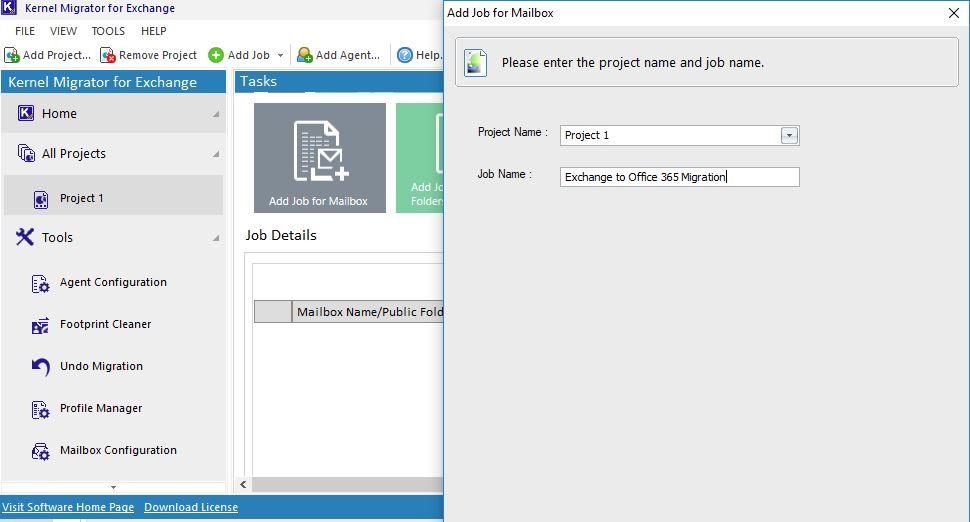Click the Project 1 icon
The height and width of the screenshot is (522, 970).
(x=41, y=199)
